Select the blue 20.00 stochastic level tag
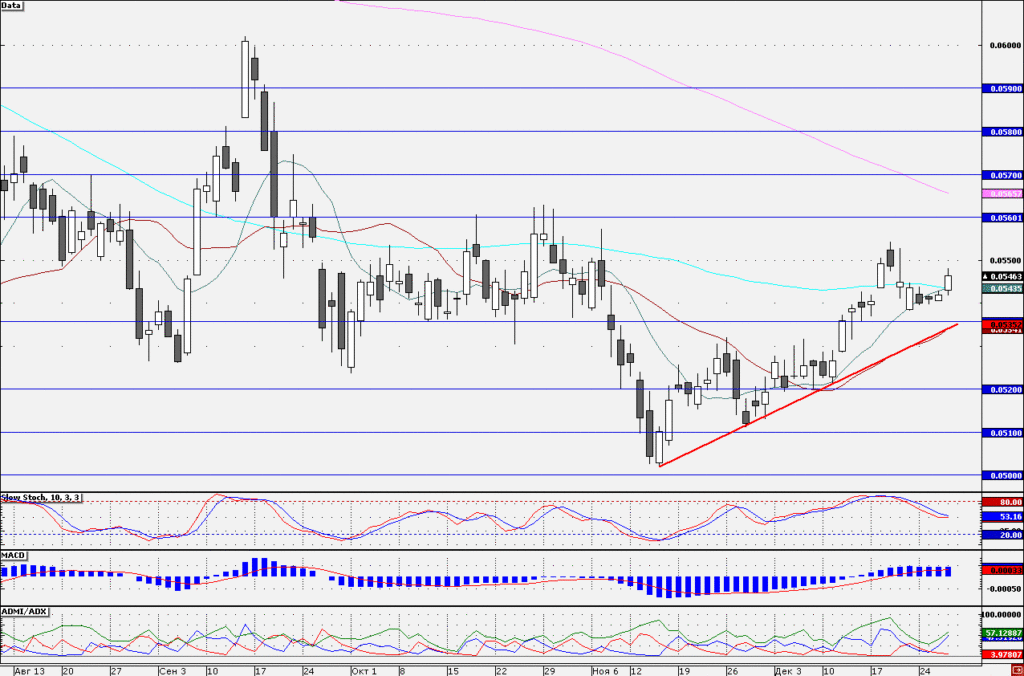This screenshot has height=676, width=1024. (x=1002, y=535)
